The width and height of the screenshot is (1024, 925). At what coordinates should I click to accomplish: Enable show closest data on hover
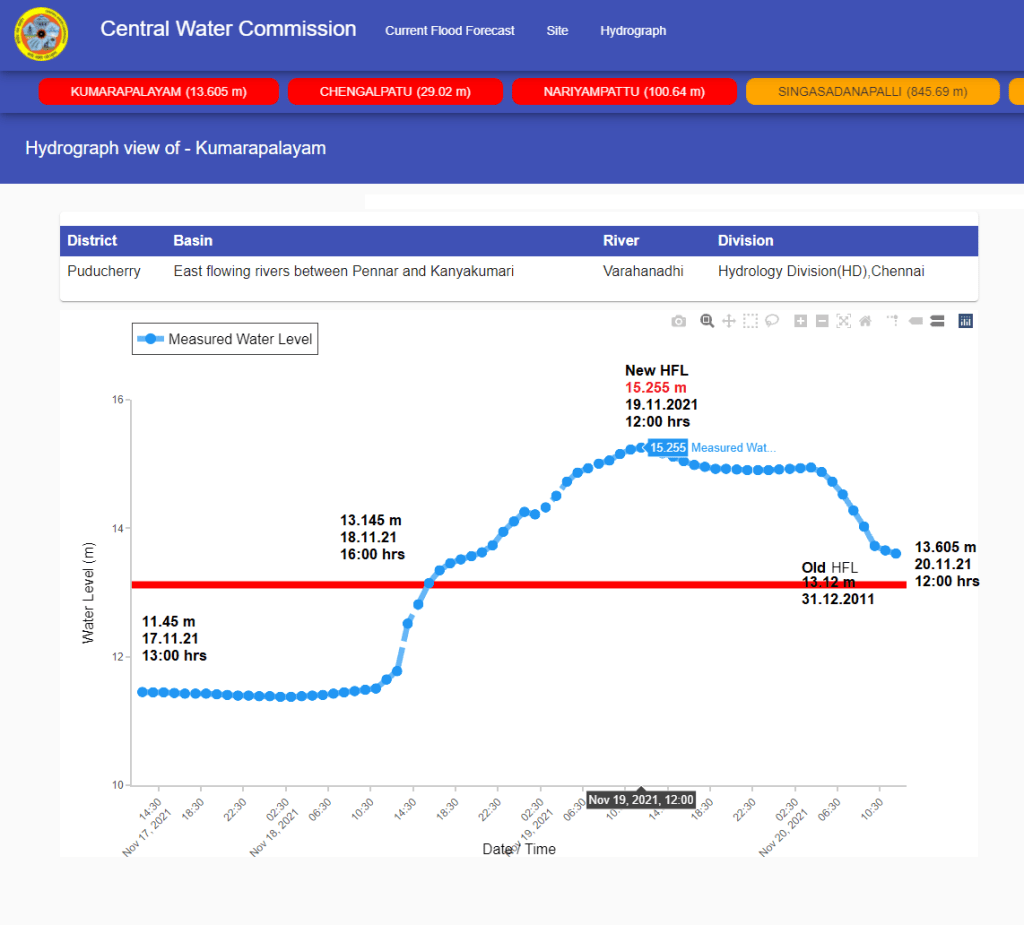click(x=915, y=321)
